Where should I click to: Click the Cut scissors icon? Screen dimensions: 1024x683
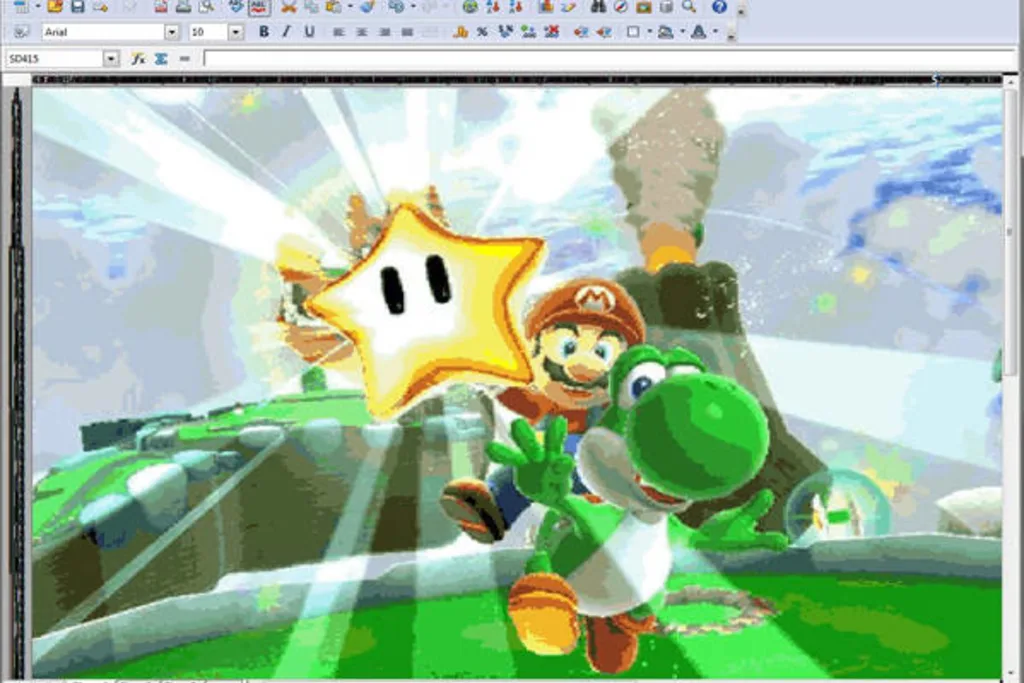tap(289, 7)
